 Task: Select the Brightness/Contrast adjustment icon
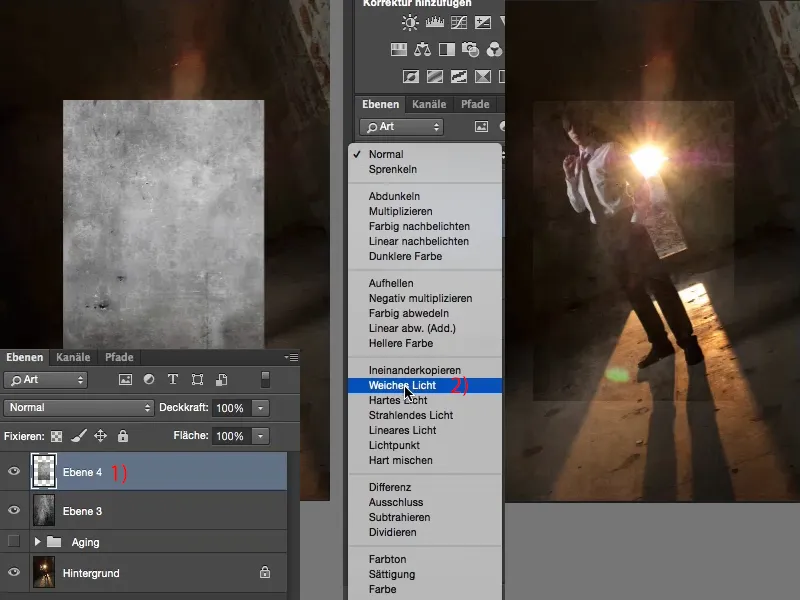[410, 22]
